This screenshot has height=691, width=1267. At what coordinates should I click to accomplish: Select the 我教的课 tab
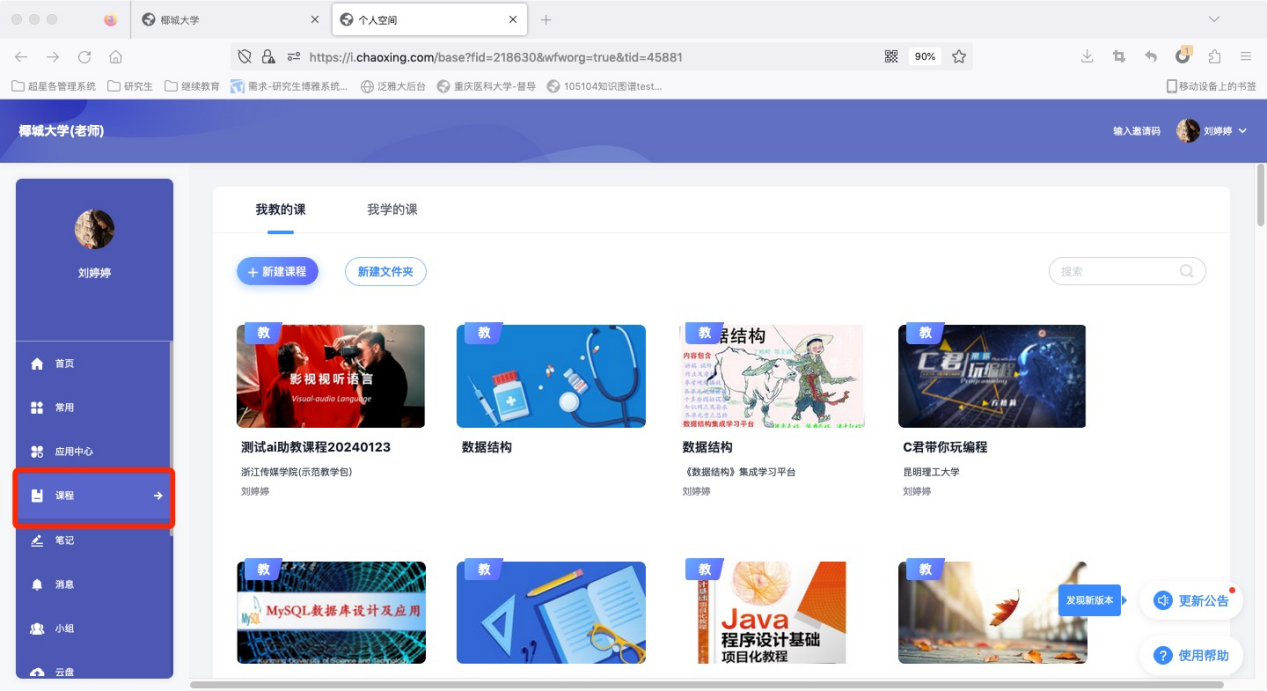280,210
